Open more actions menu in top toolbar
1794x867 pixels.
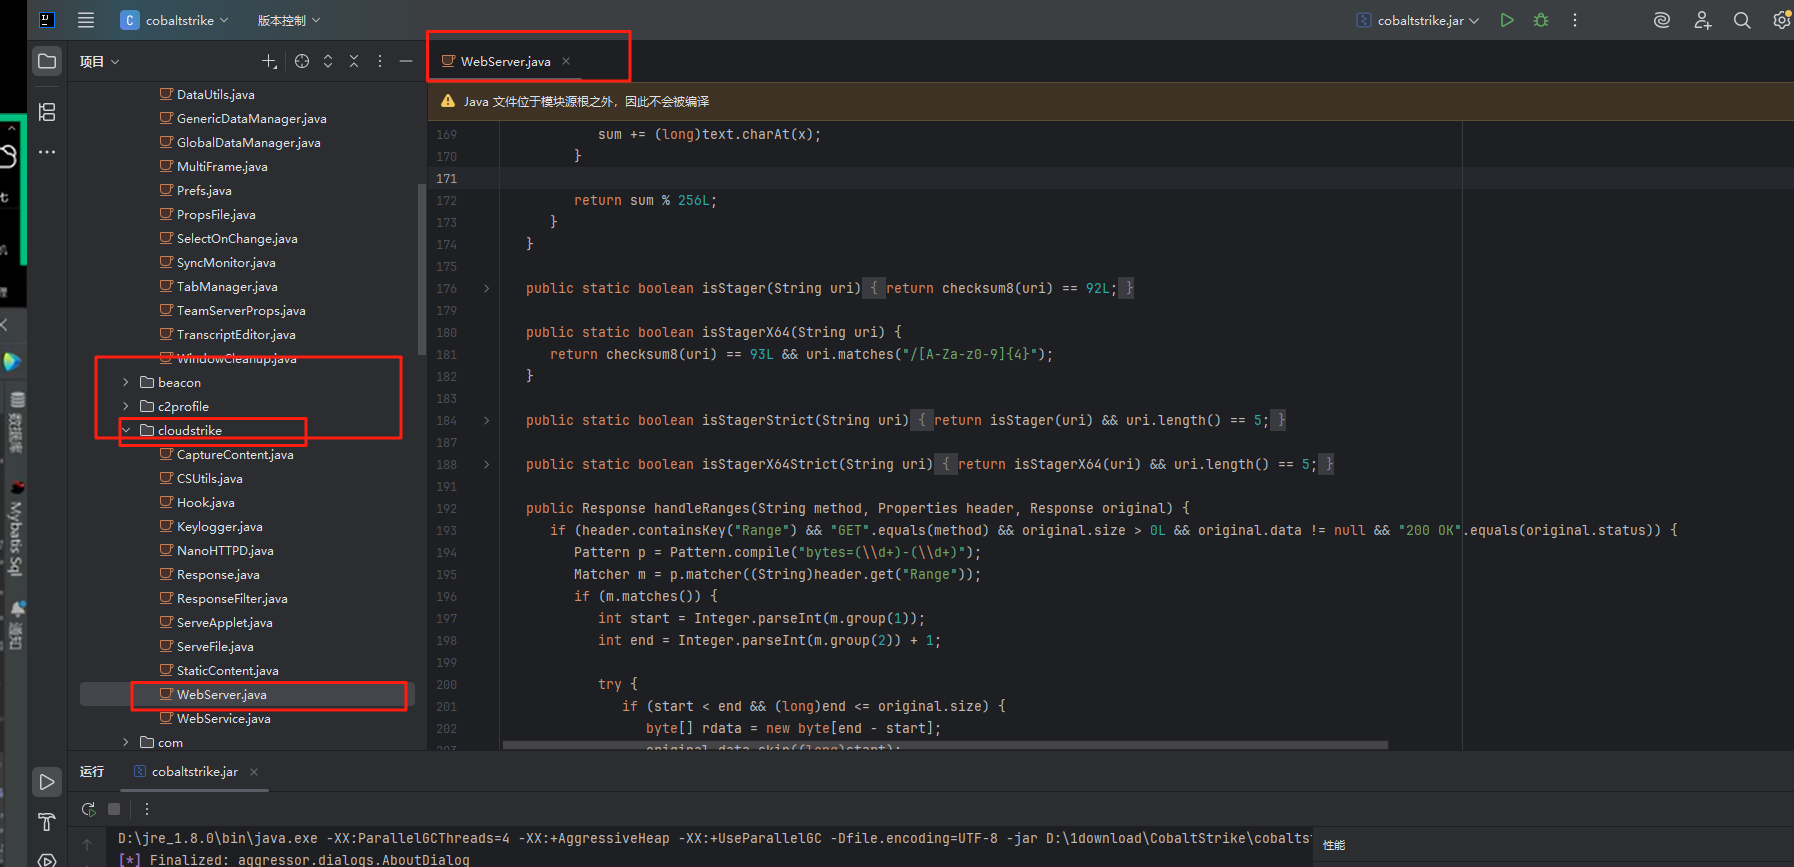(x=1575, y=20)
